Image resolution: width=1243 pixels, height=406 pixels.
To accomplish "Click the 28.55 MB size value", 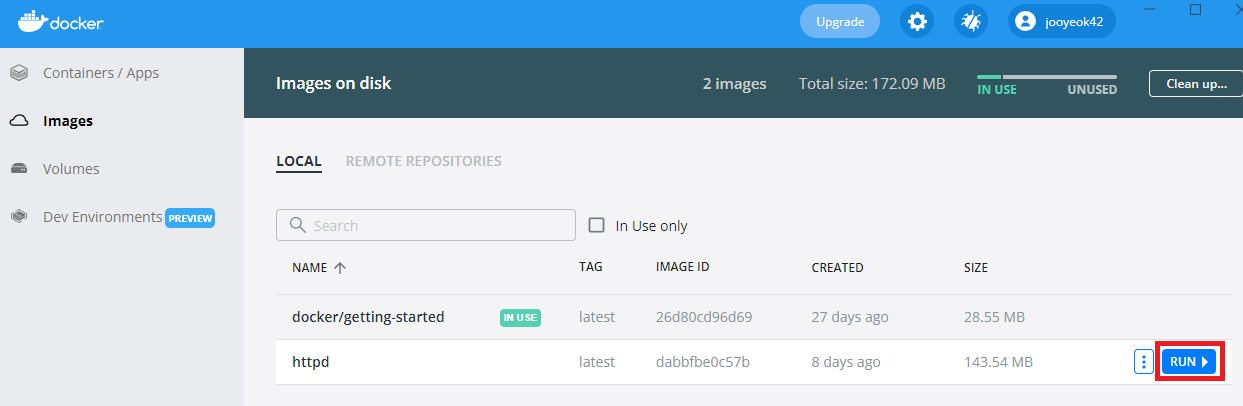I will tap(994, 317).
